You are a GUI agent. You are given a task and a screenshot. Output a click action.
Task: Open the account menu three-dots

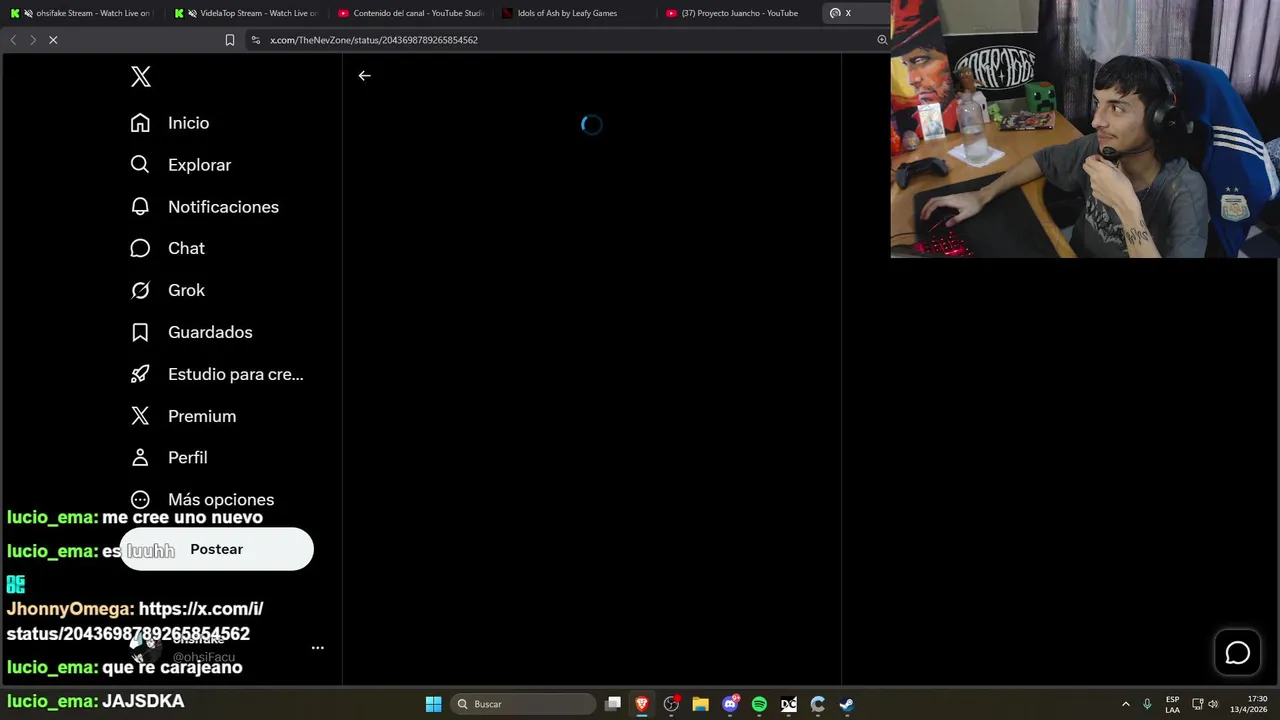pyautogui.click(x=318, y=648)
